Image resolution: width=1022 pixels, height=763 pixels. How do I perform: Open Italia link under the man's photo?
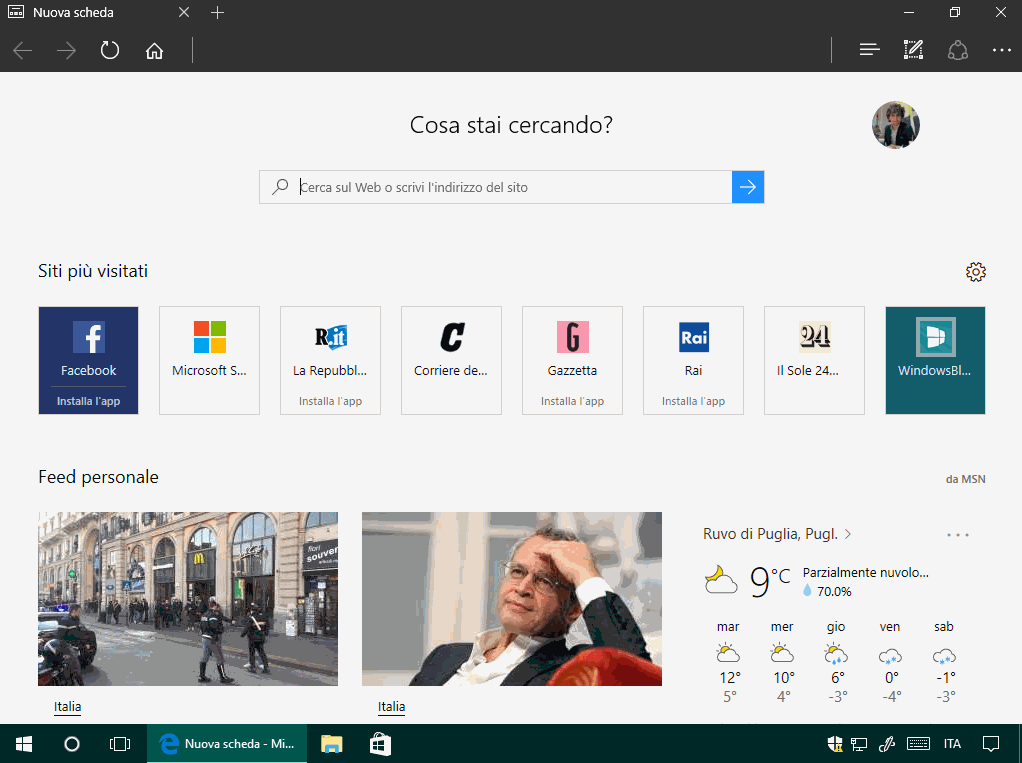(391, 707)
